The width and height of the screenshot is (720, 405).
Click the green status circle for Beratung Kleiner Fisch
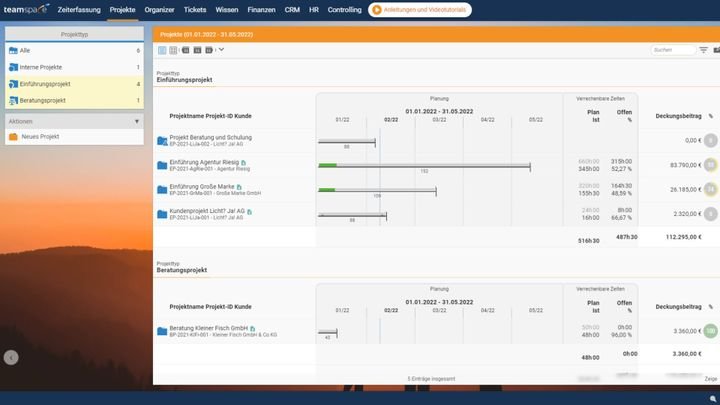coord(710,331)
